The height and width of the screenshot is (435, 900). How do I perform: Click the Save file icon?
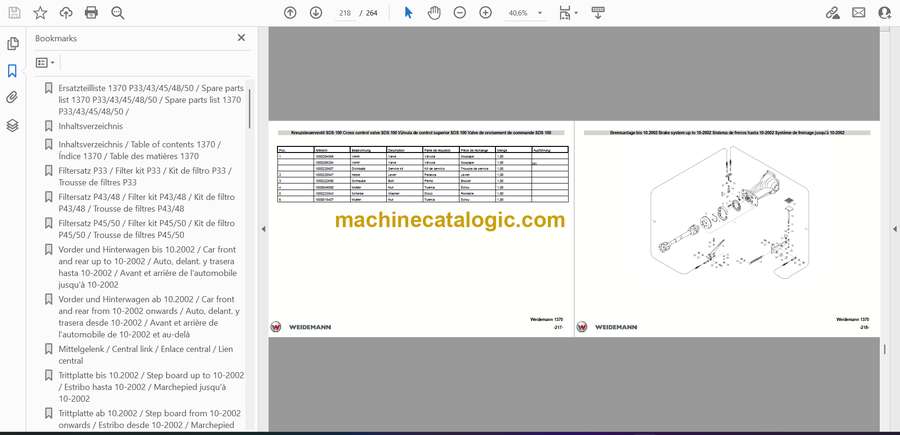point(13,13)
